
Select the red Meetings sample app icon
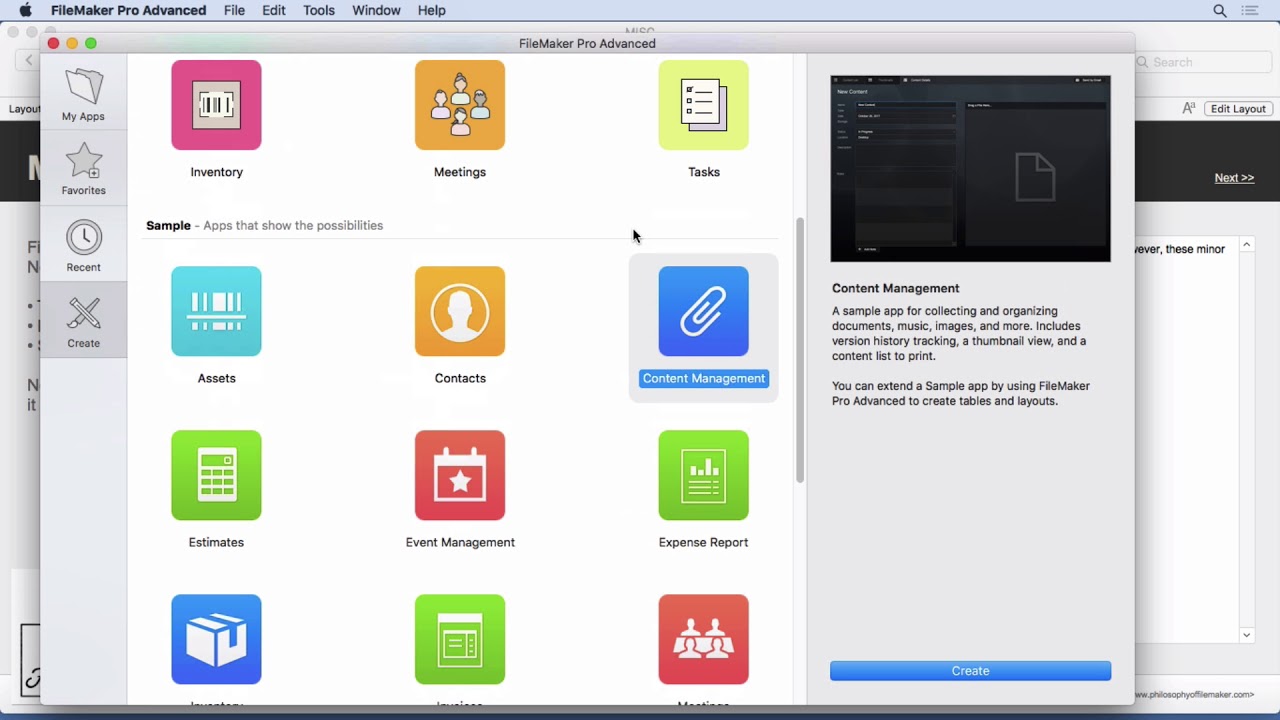tap(703, 639)
